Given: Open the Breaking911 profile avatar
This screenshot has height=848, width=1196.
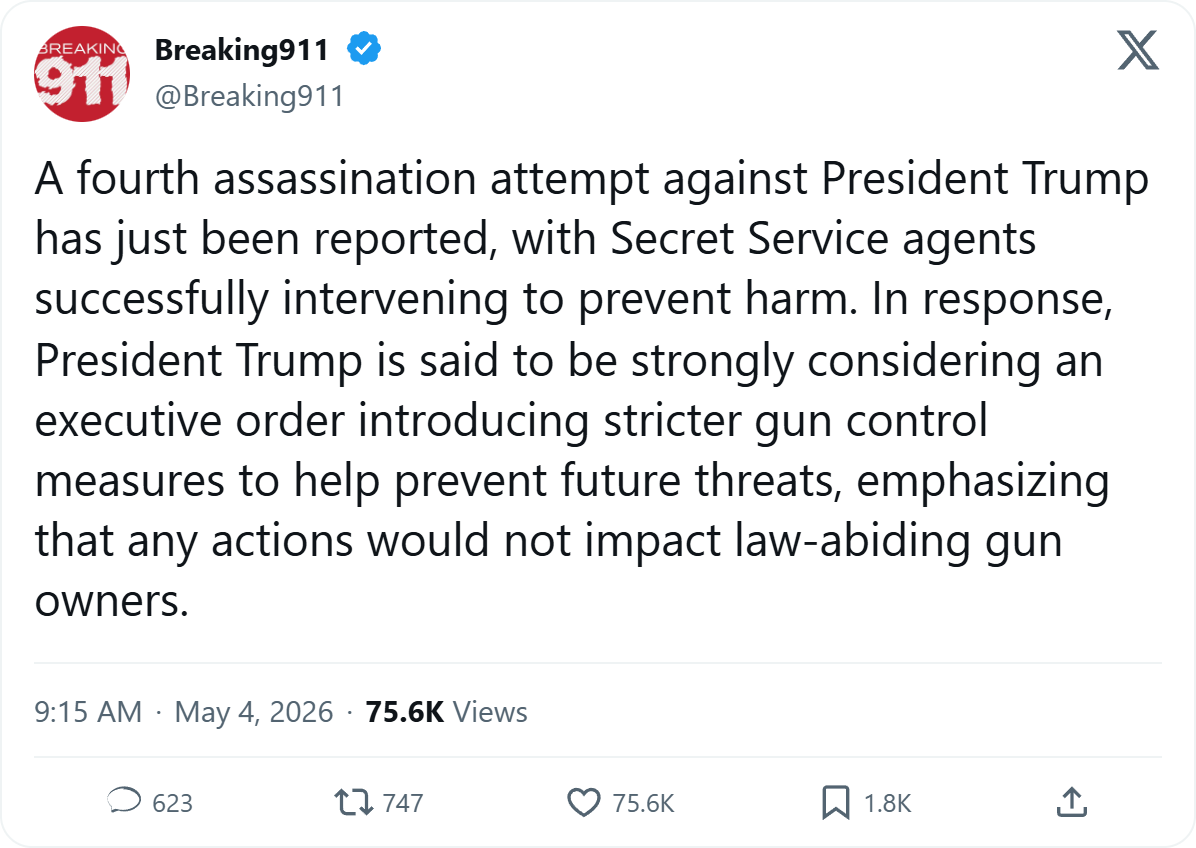Looking at the screenshot, I should click(82, 74).
